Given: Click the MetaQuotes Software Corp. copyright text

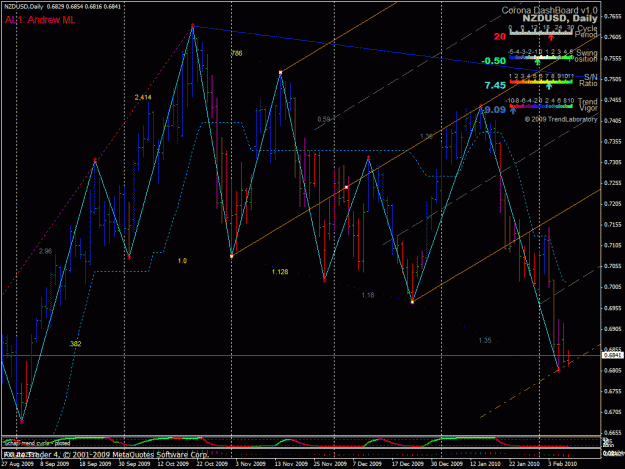Looking at the screenshot, I should (x=106, y=455).
